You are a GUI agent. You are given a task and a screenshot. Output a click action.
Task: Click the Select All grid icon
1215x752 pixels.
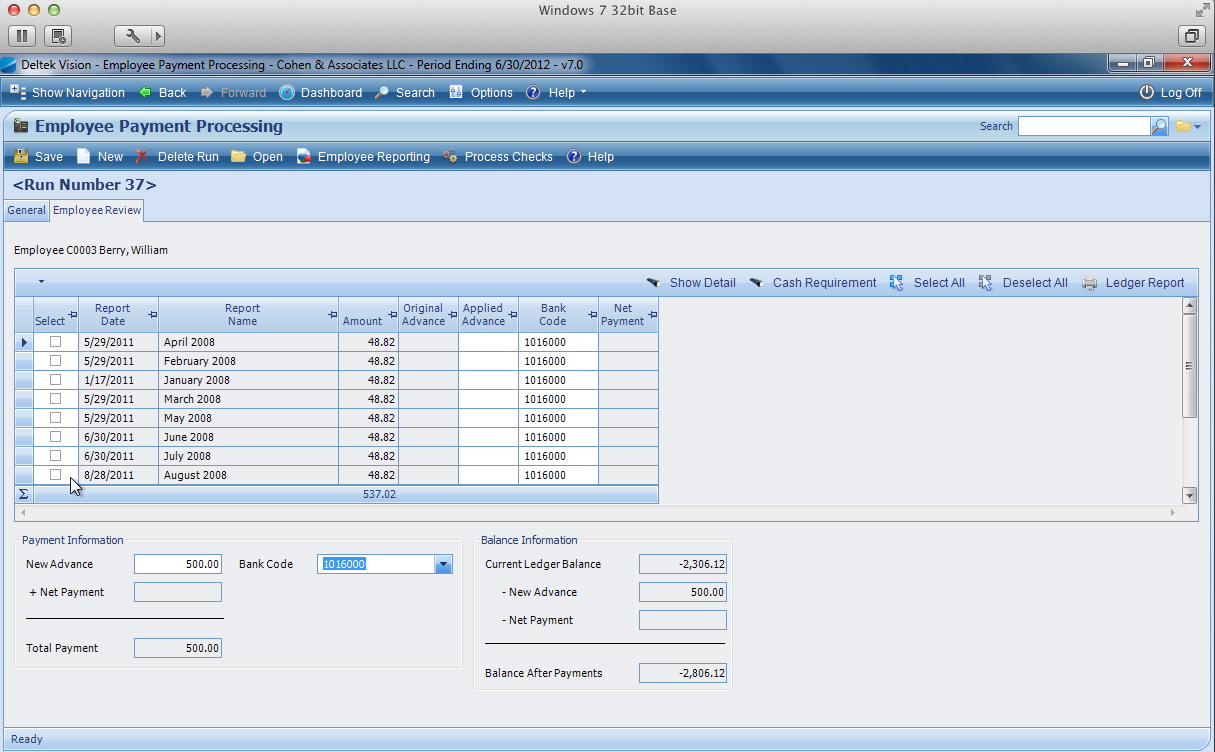coord(897,283)
